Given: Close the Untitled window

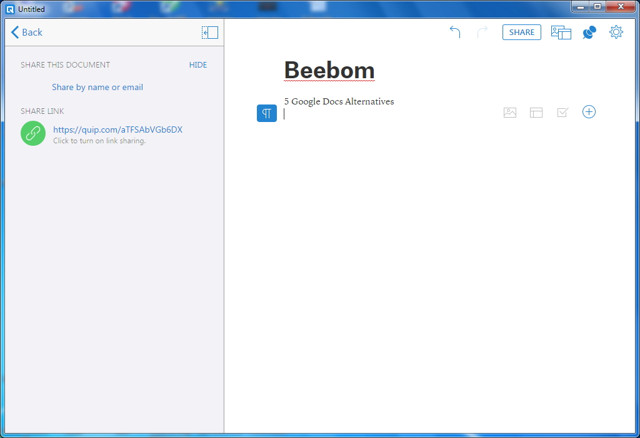Looking at the screenshot, I should (x=620, y=7).
